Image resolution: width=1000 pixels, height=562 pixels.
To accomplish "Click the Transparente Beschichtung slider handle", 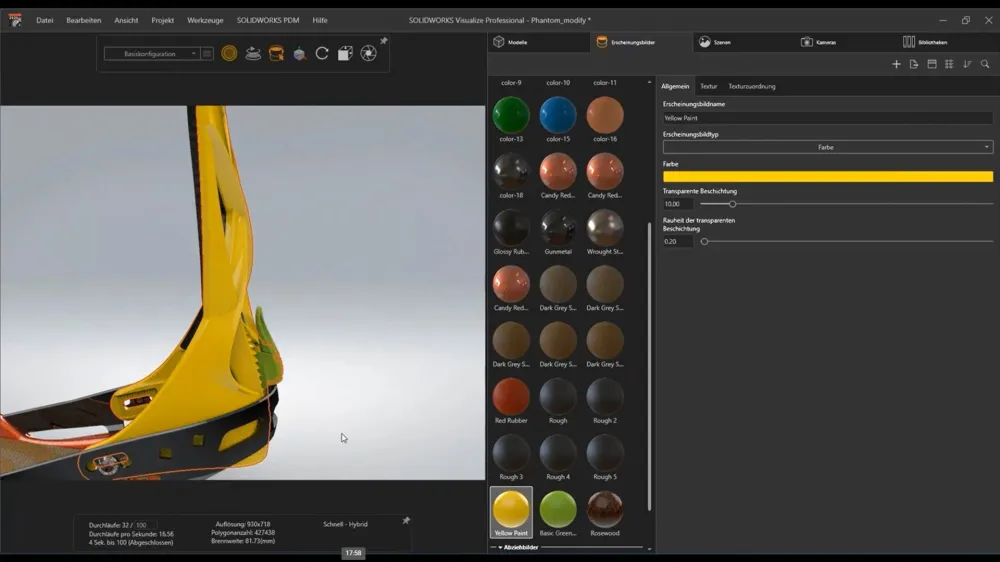I will click(732, 204).
